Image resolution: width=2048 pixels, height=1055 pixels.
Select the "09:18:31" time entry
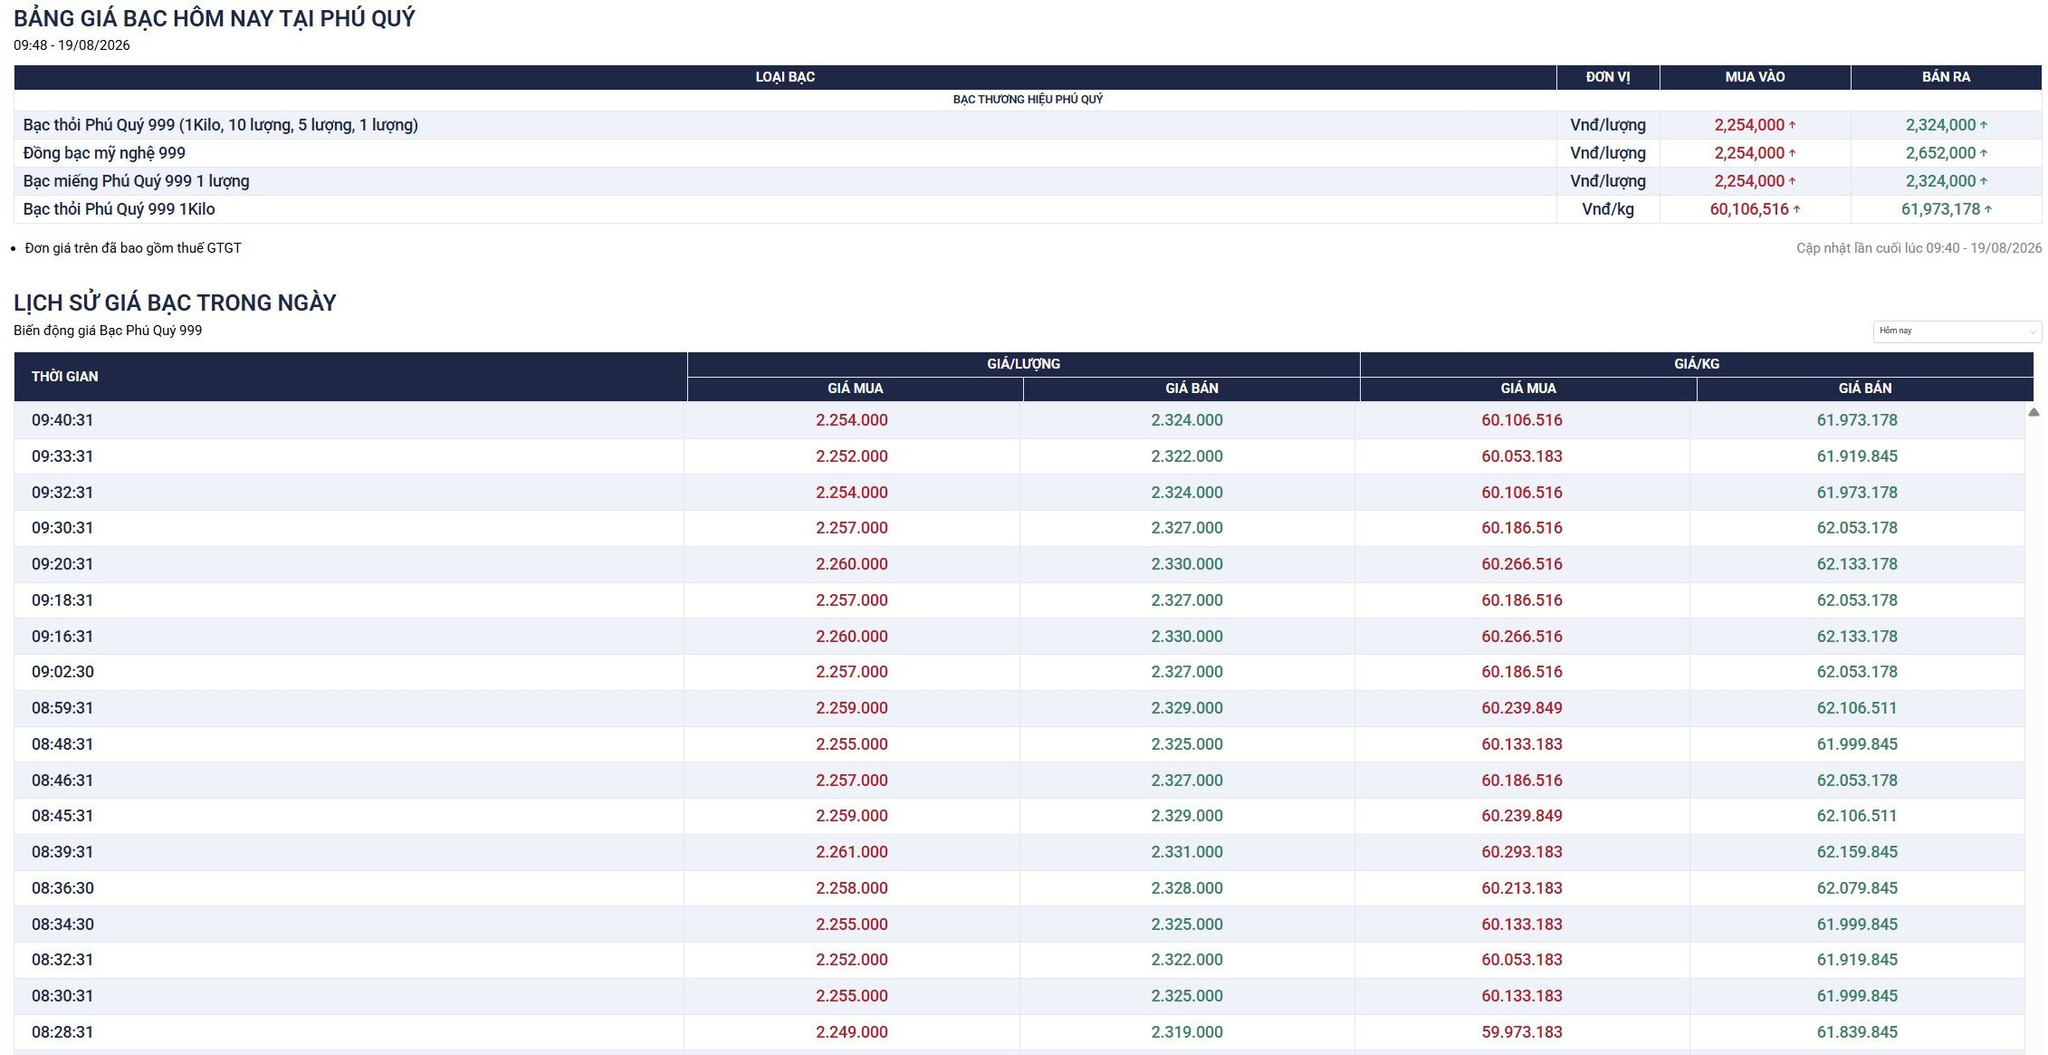[62, 600]
